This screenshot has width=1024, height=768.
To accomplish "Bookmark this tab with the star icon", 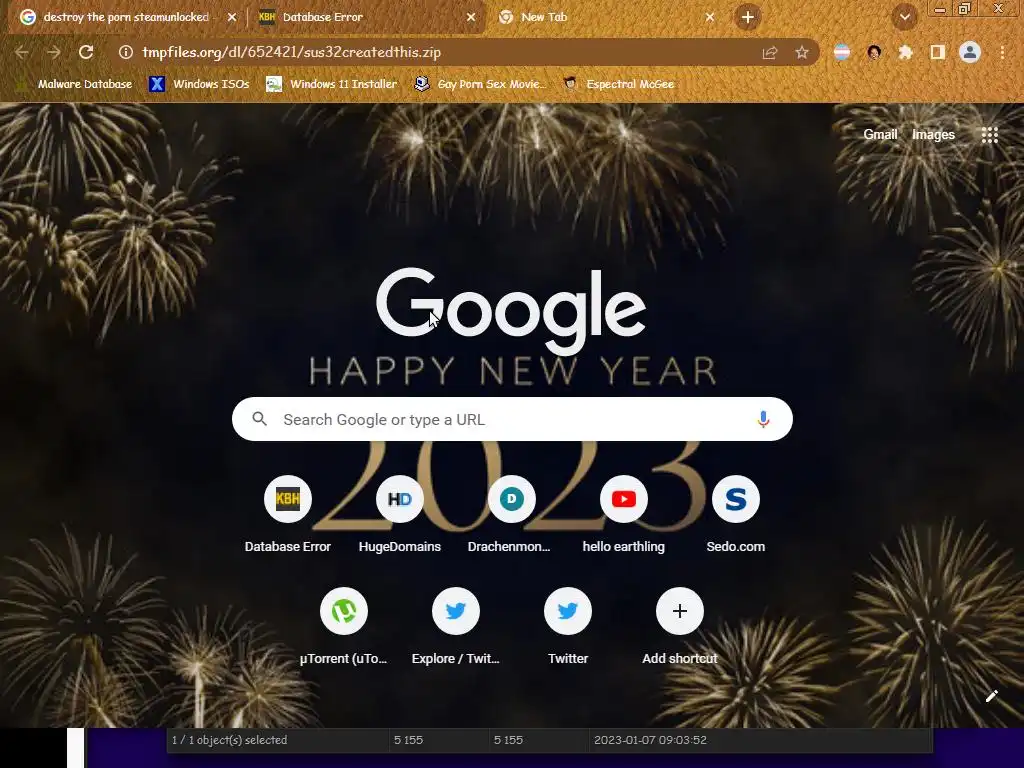I will 802,52.
